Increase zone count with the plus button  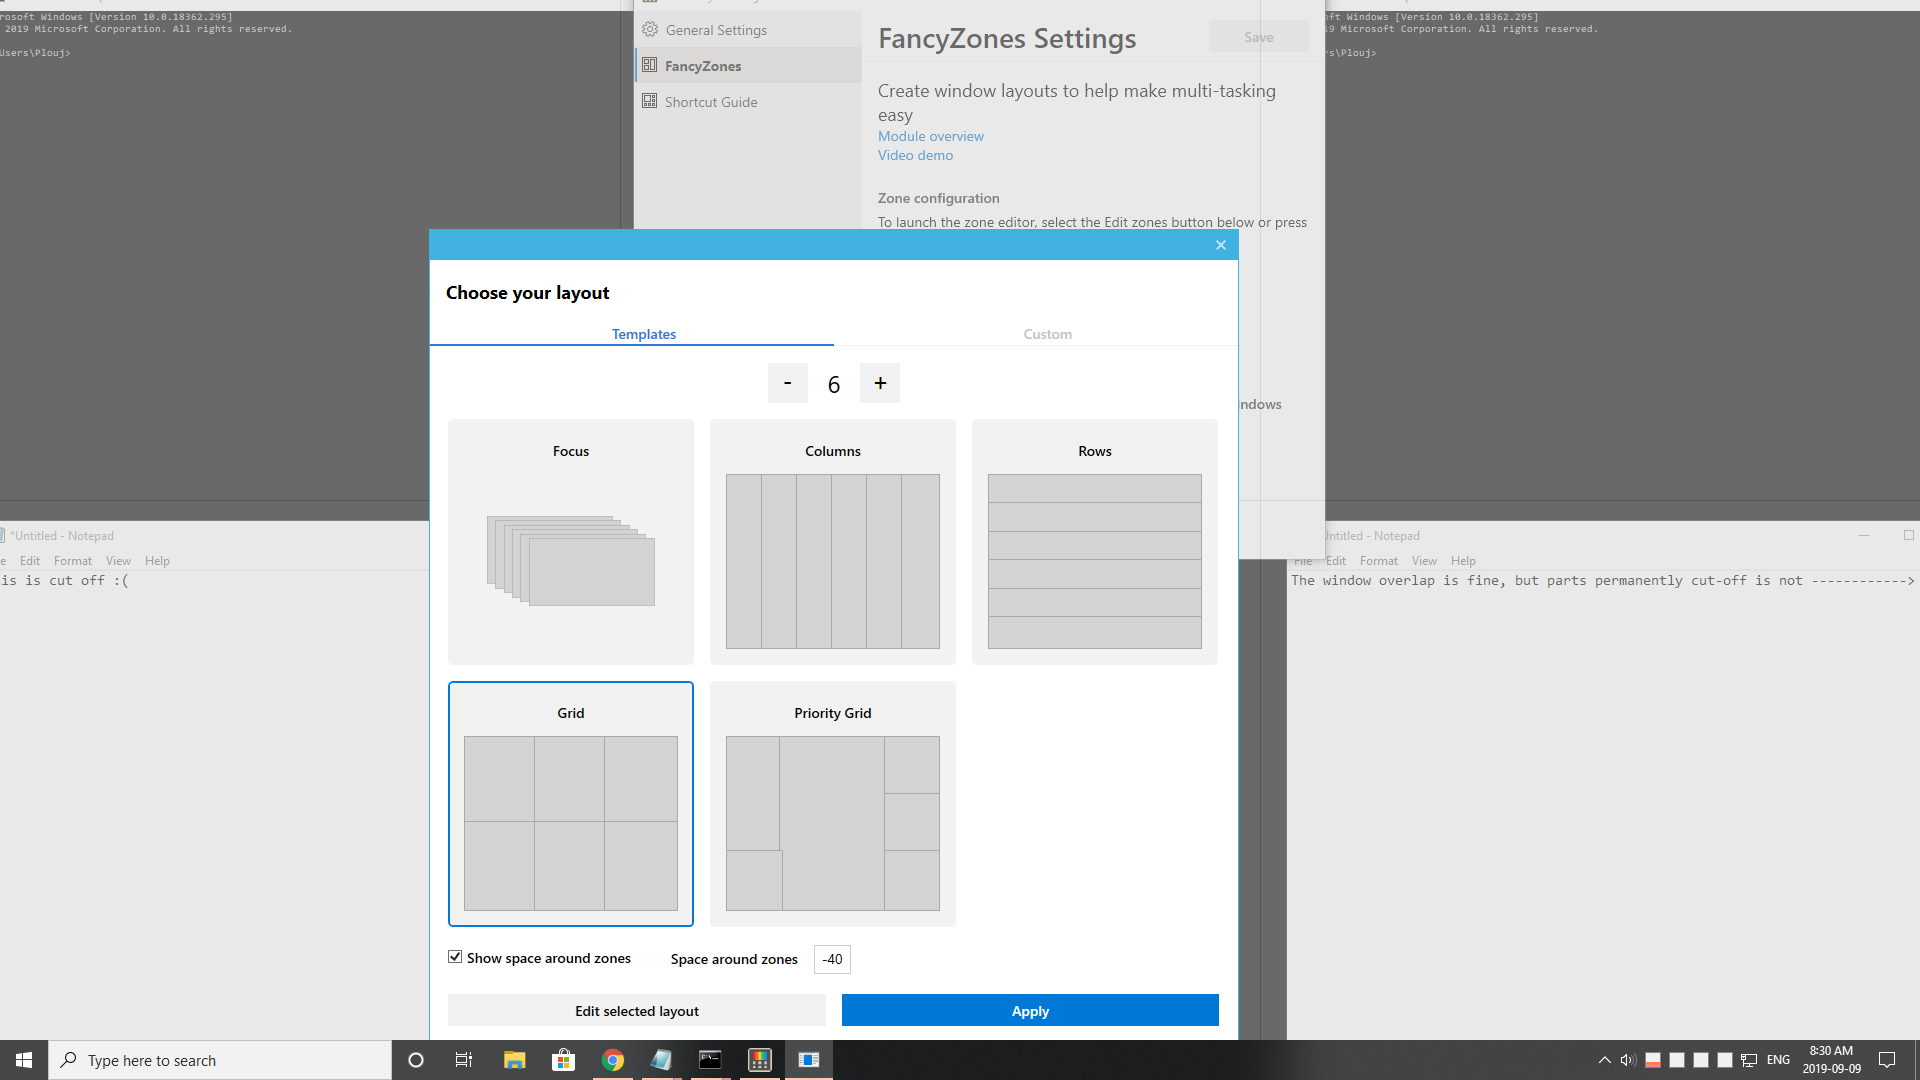[x=880, y=383]
